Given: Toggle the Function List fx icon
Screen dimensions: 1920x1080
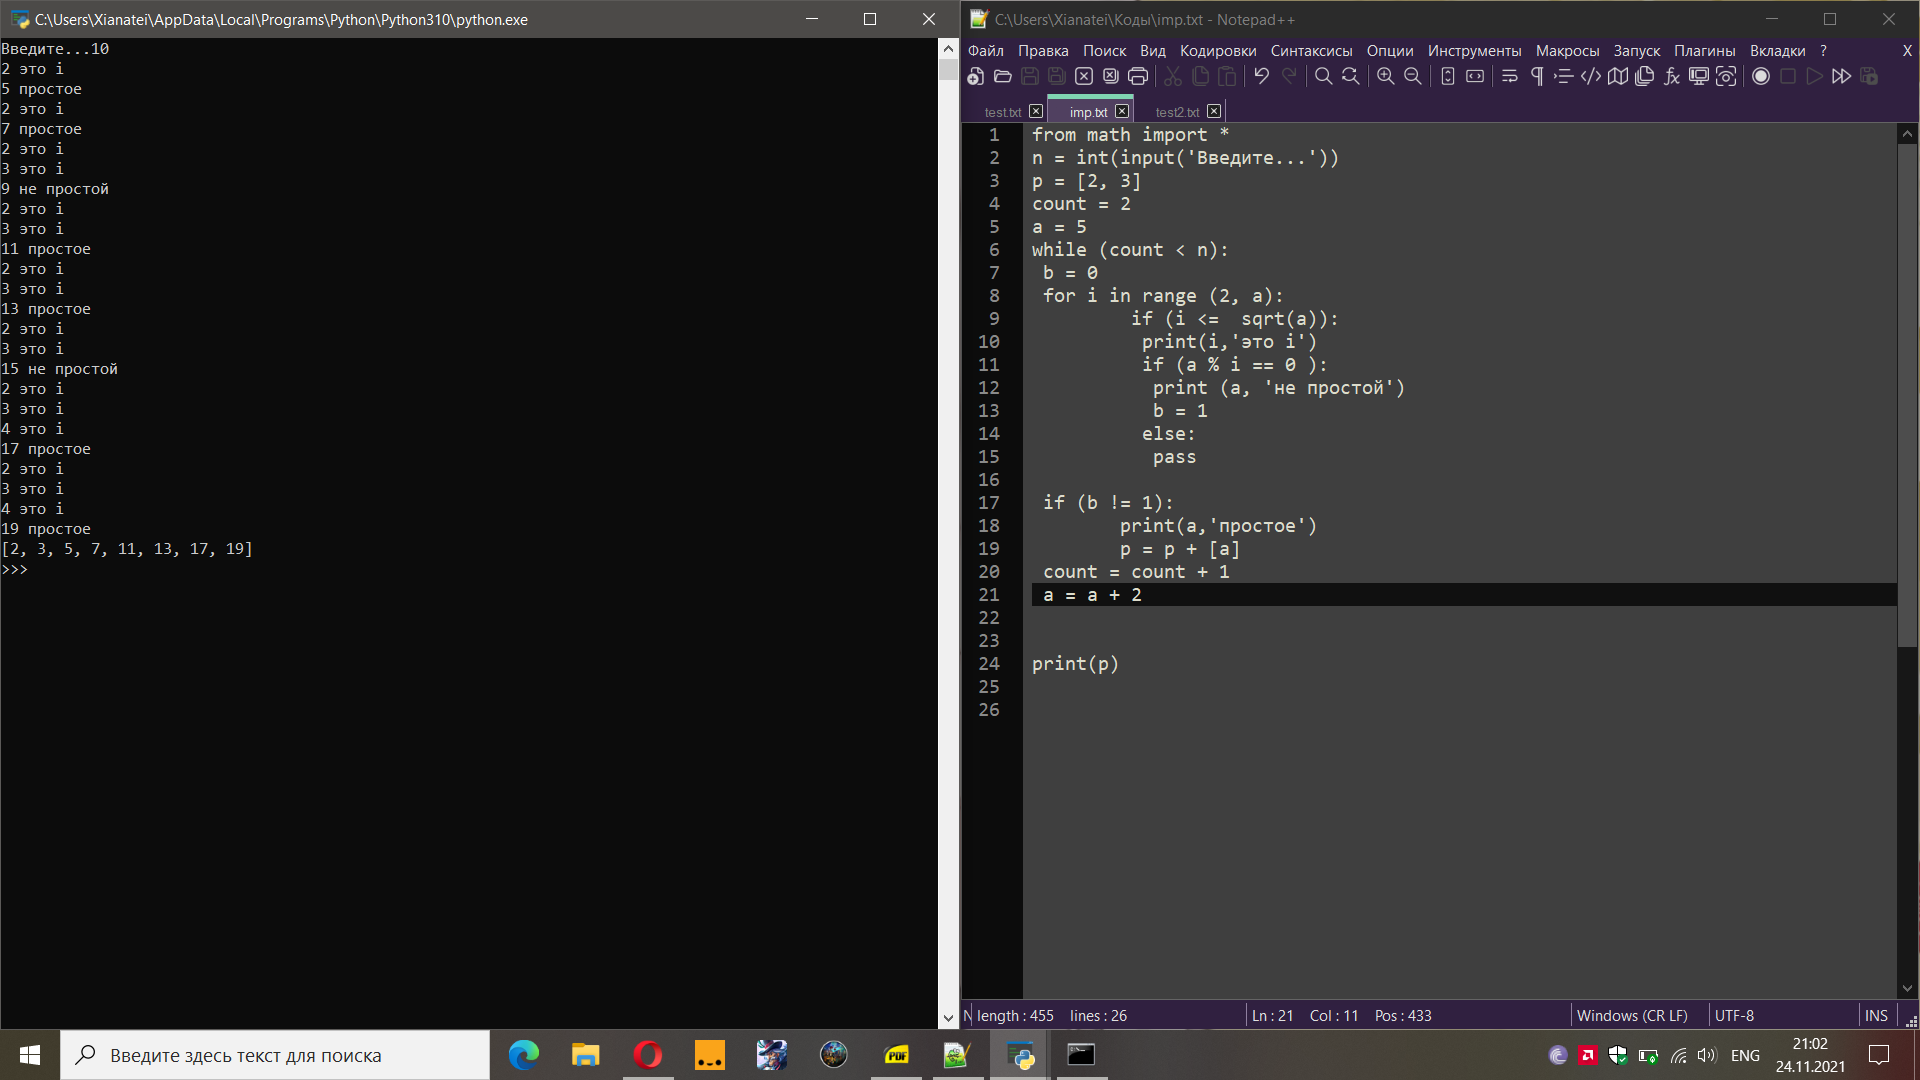Looking at the screenshot, I should [x=1672, y=77].
